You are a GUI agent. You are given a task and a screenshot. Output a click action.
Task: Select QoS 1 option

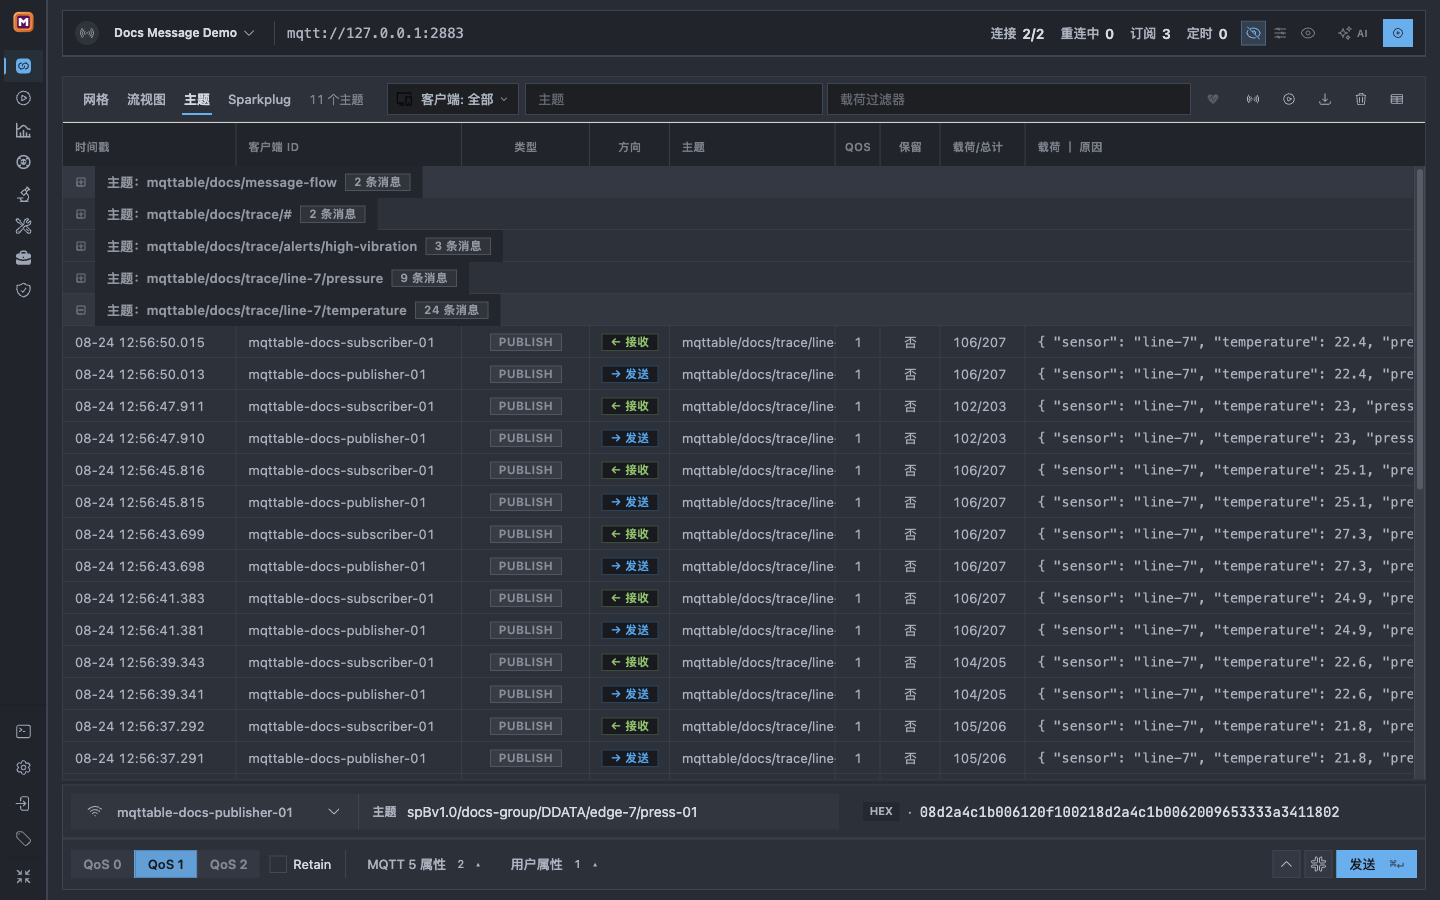[x=166, y=864]
